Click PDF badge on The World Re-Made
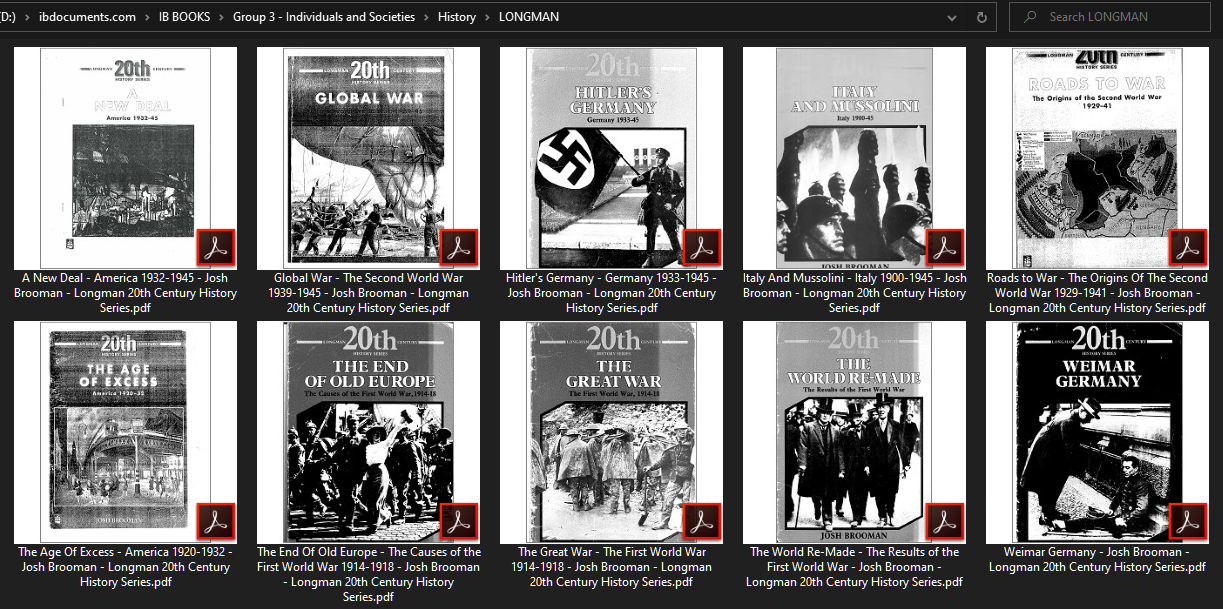 [x=944, y=521]
